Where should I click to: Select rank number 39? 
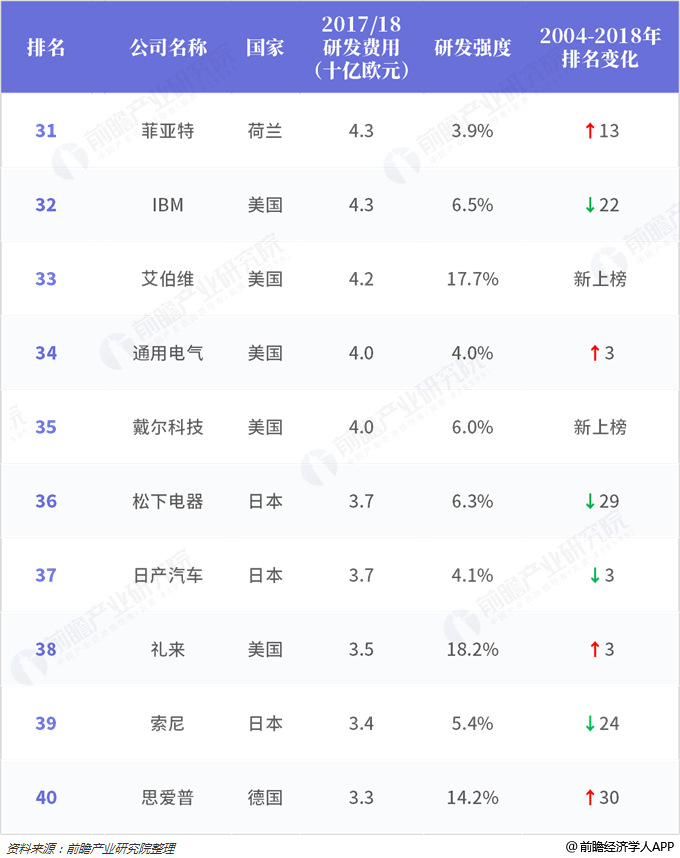(x=46, y=723)
